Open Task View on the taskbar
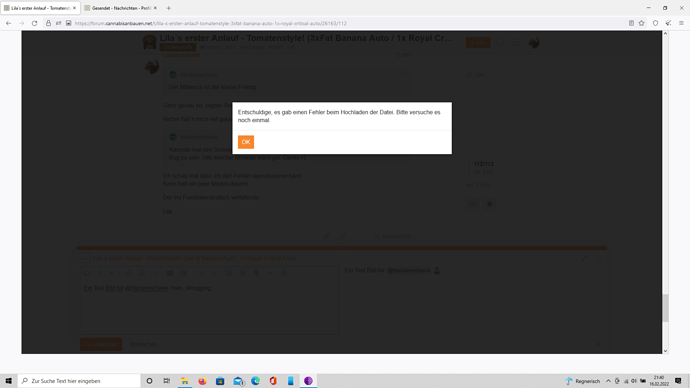690x388 pixels. (167, 381)
